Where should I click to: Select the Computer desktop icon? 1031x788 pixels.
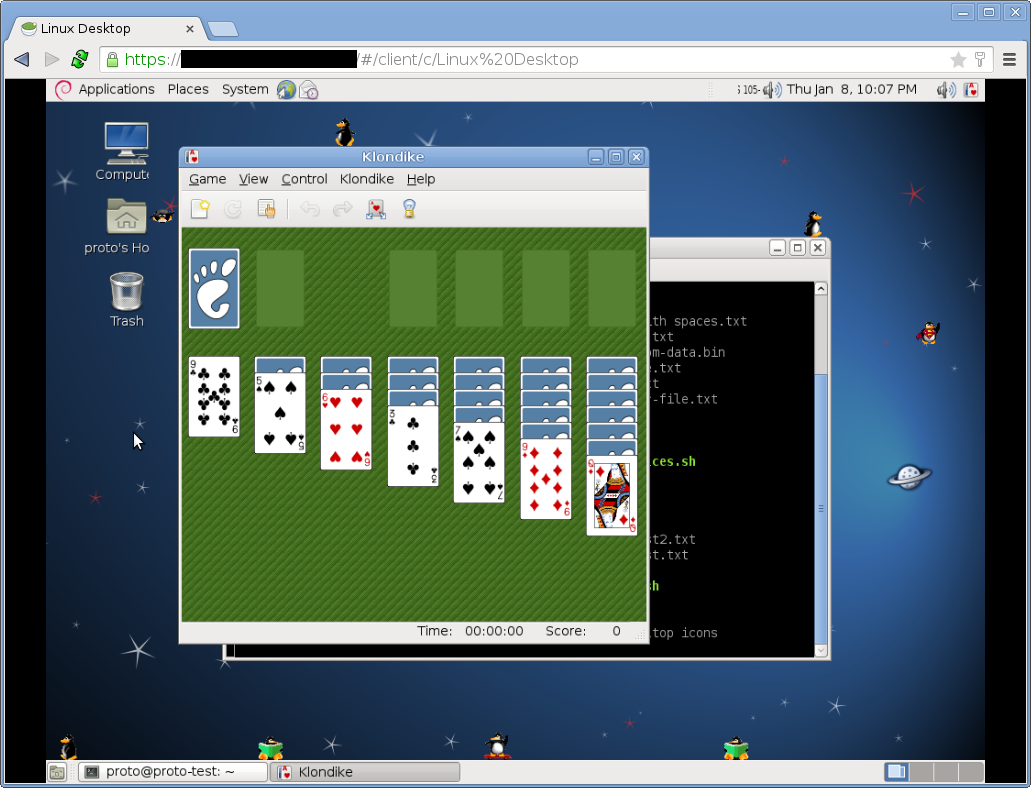(x=125, y=152)
